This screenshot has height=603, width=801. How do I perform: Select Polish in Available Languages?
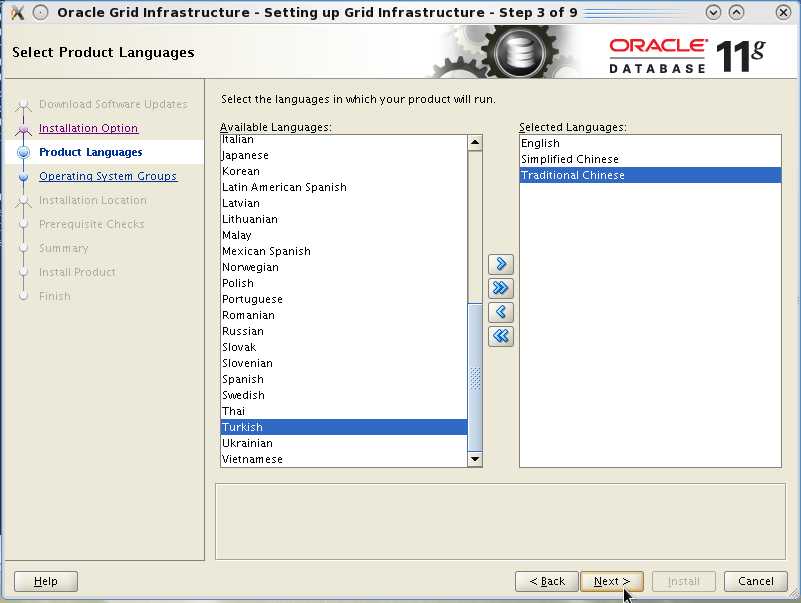tap(344, 283)
